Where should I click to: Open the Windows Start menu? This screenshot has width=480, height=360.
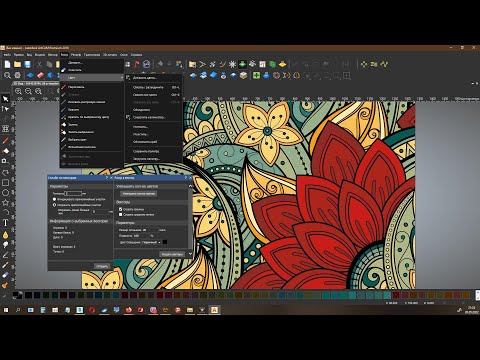click(x=6, y=310)
